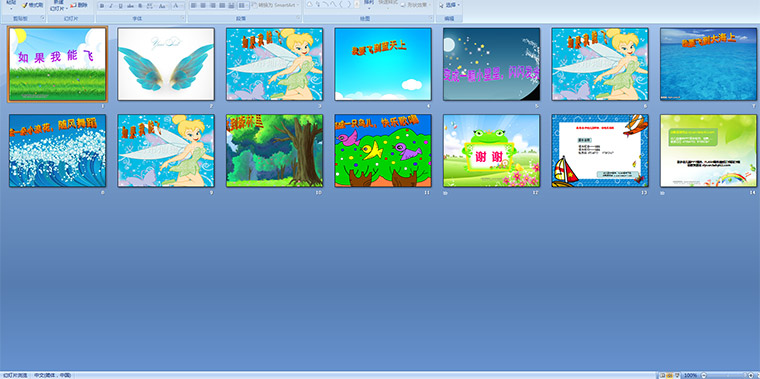760x379 pixels.
Task: Click the Italic formatting icon
Action: pos(111,6)
